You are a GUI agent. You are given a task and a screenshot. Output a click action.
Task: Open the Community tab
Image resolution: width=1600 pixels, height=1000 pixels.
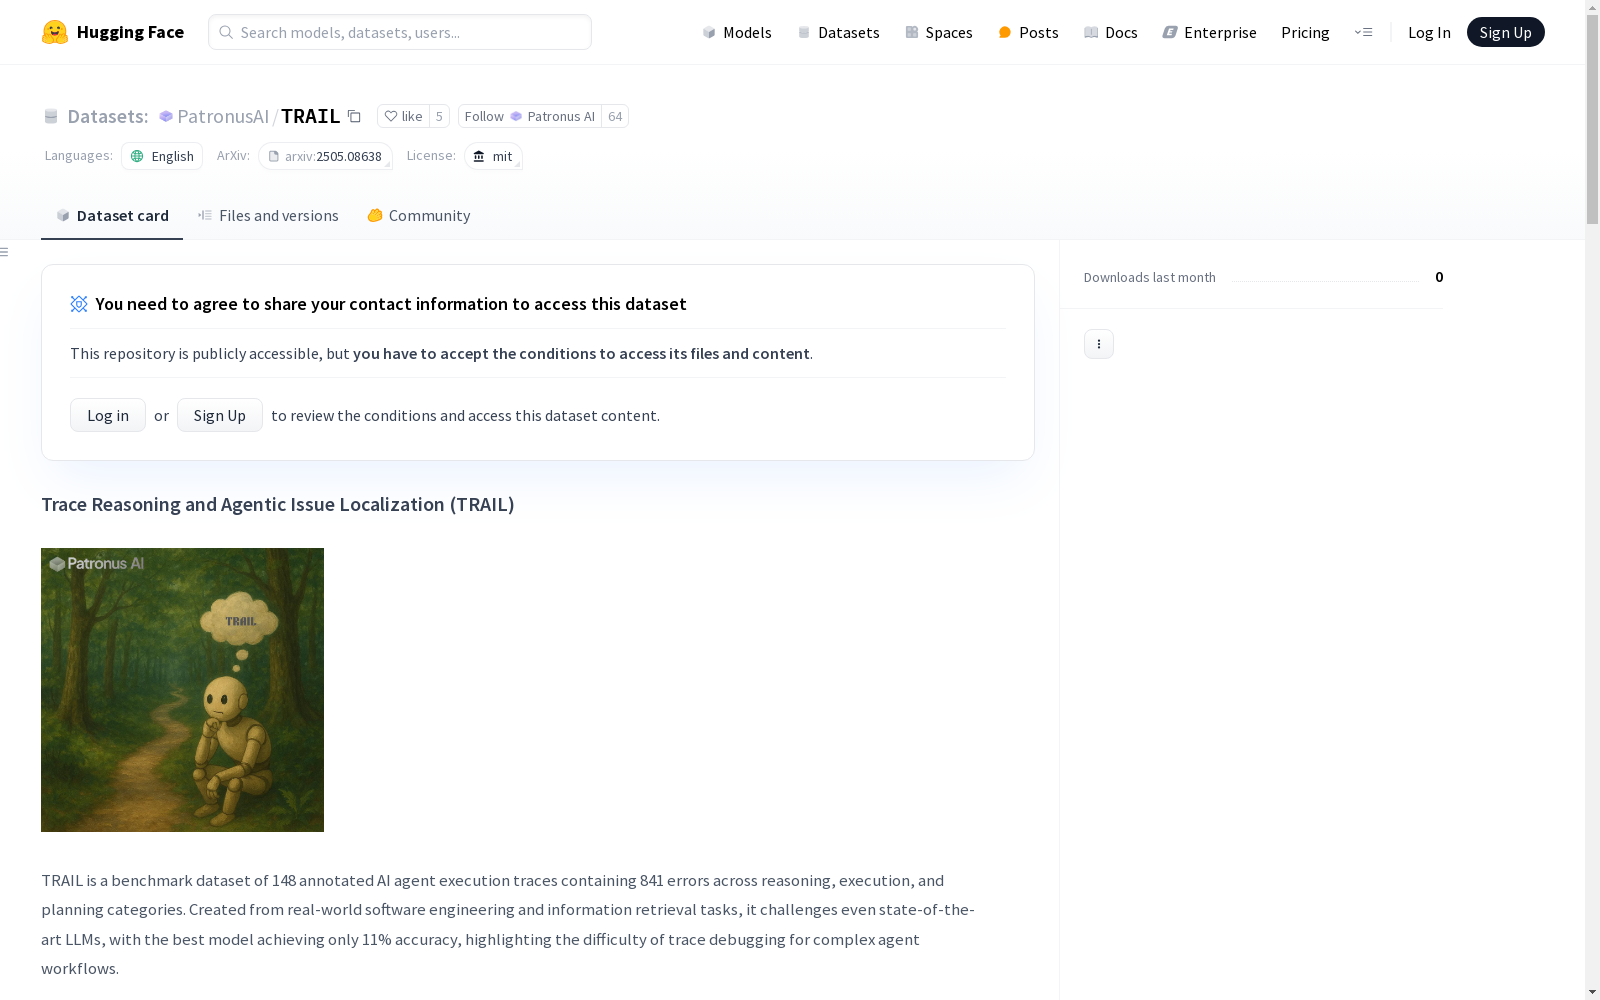click(x=418, y=215)
